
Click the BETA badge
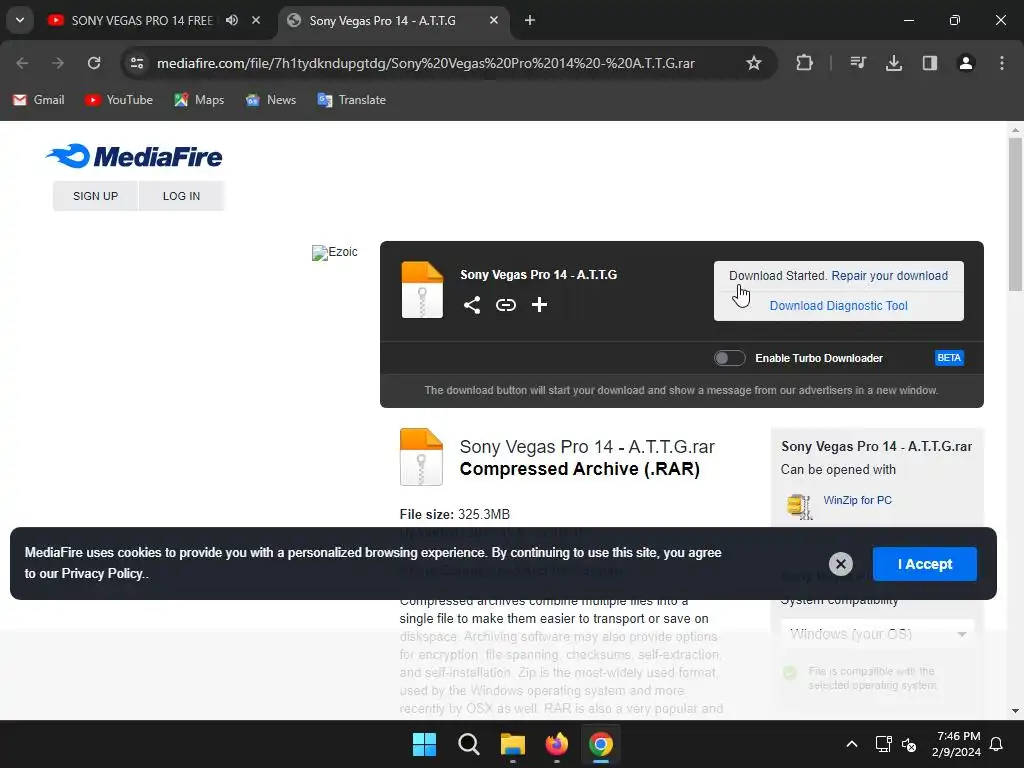point(949,358)
